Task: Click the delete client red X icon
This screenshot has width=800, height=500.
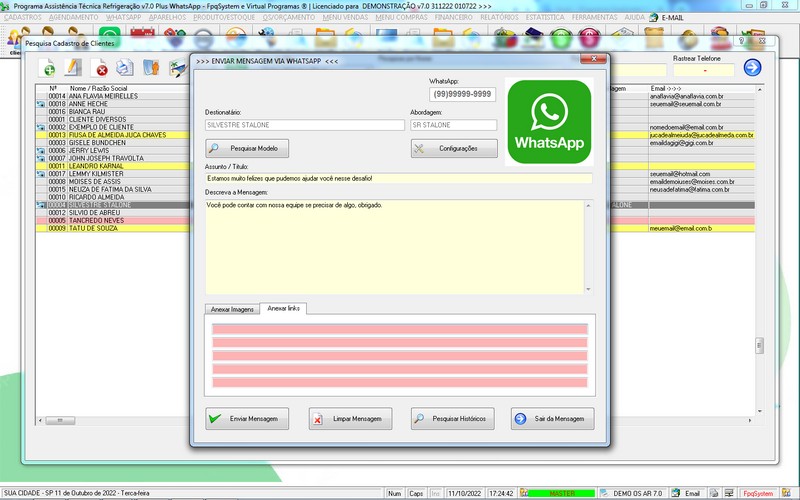Action: pos(99,67)
